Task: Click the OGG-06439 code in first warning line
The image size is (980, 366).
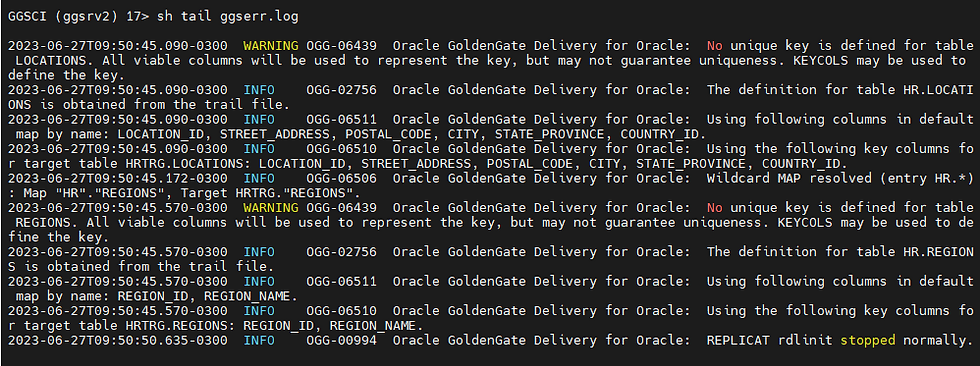Action: click(341, 46)
